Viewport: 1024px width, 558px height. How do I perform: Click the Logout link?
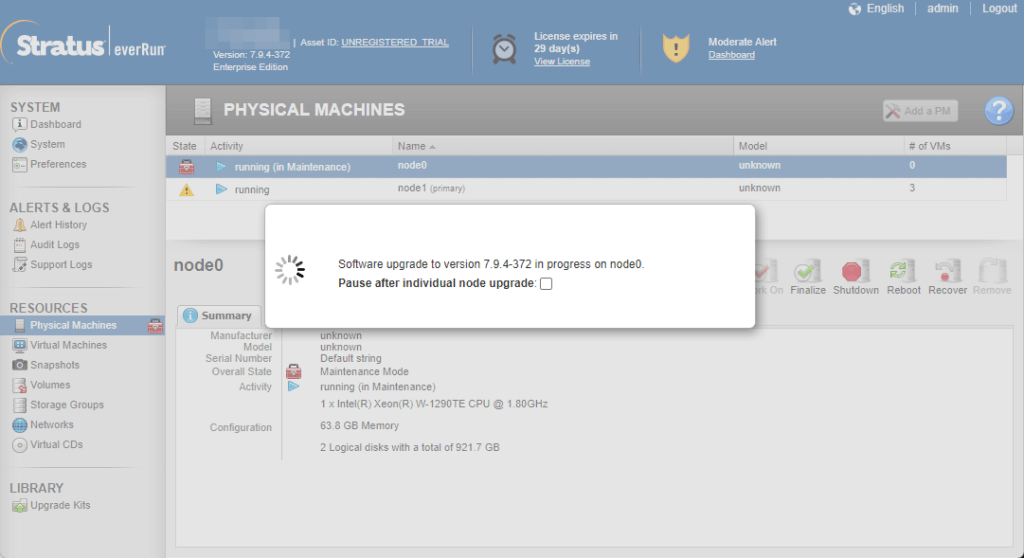(999, 8)
